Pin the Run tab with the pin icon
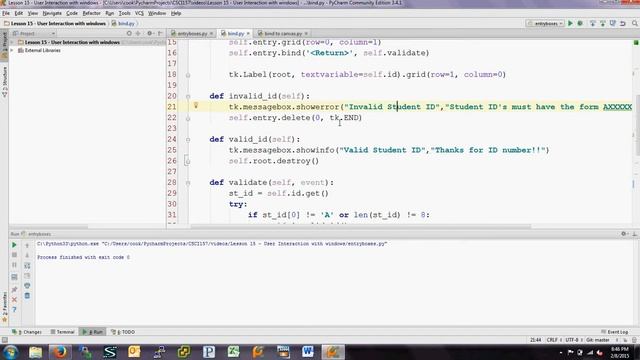 click(14, 289)
